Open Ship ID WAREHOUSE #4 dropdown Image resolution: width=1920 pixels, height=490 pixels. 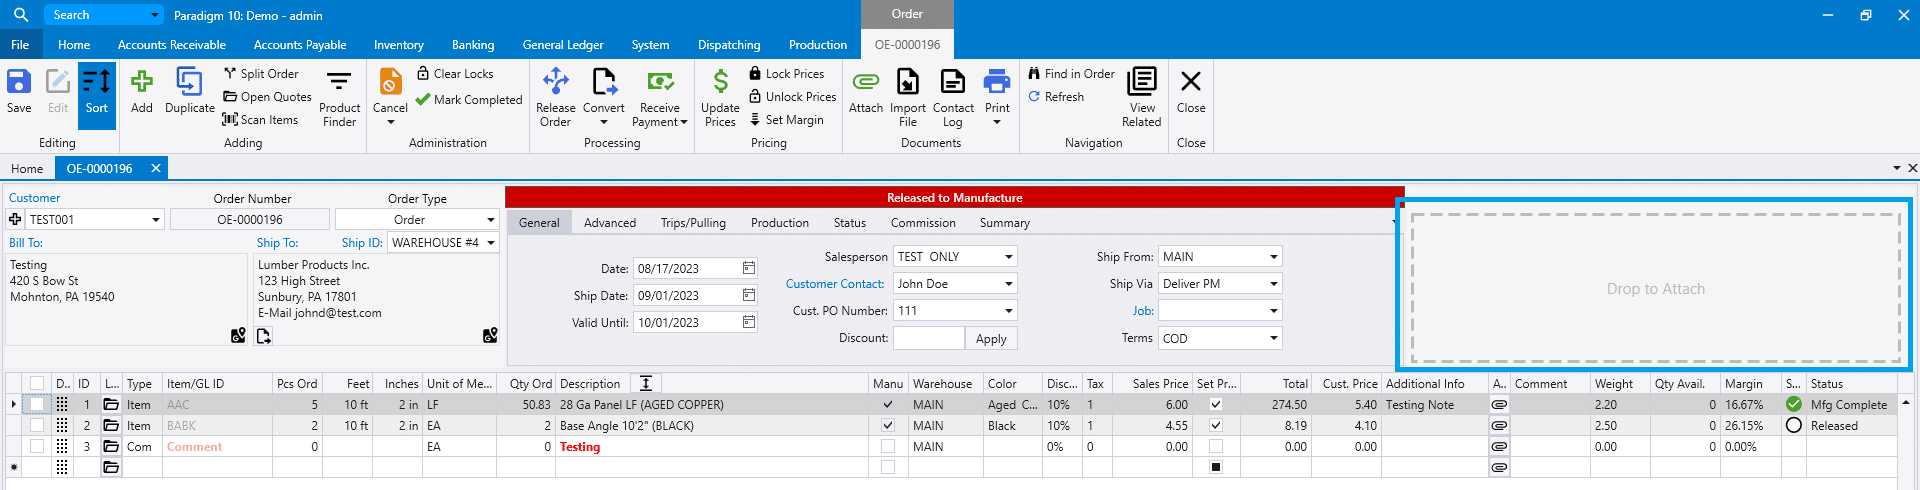click(491, 243)
